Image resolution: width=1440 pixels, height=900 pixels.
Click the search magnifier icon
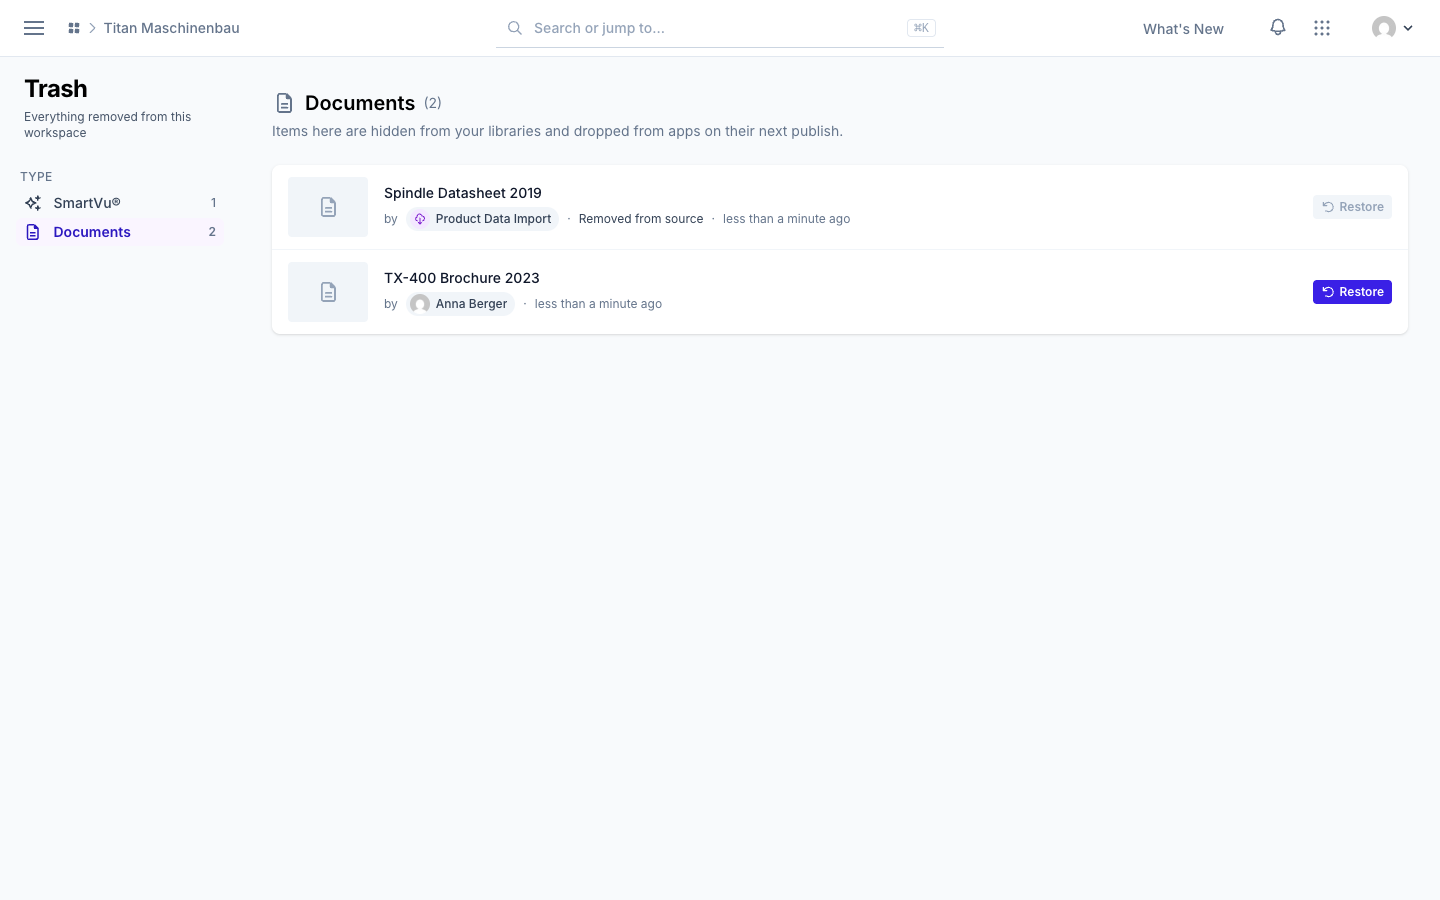tap(515, 28)
